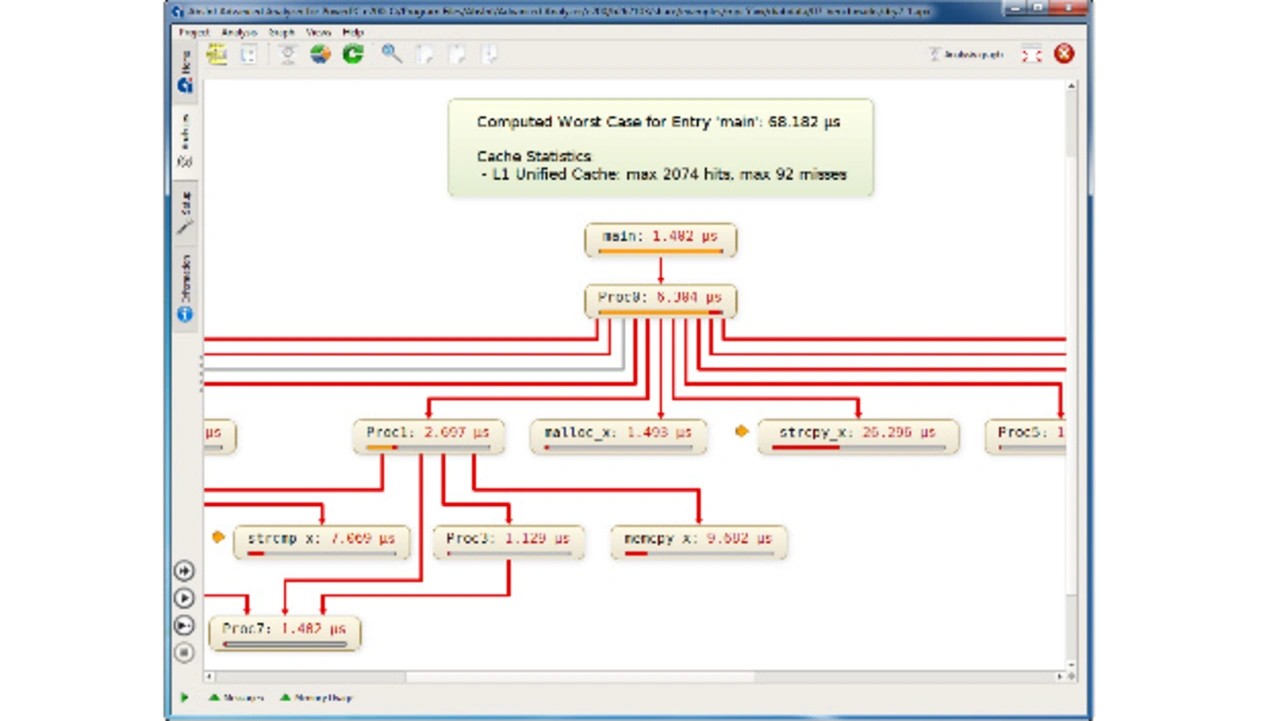Toggle full screen with red arrows icon

(x=1031, y=55)
